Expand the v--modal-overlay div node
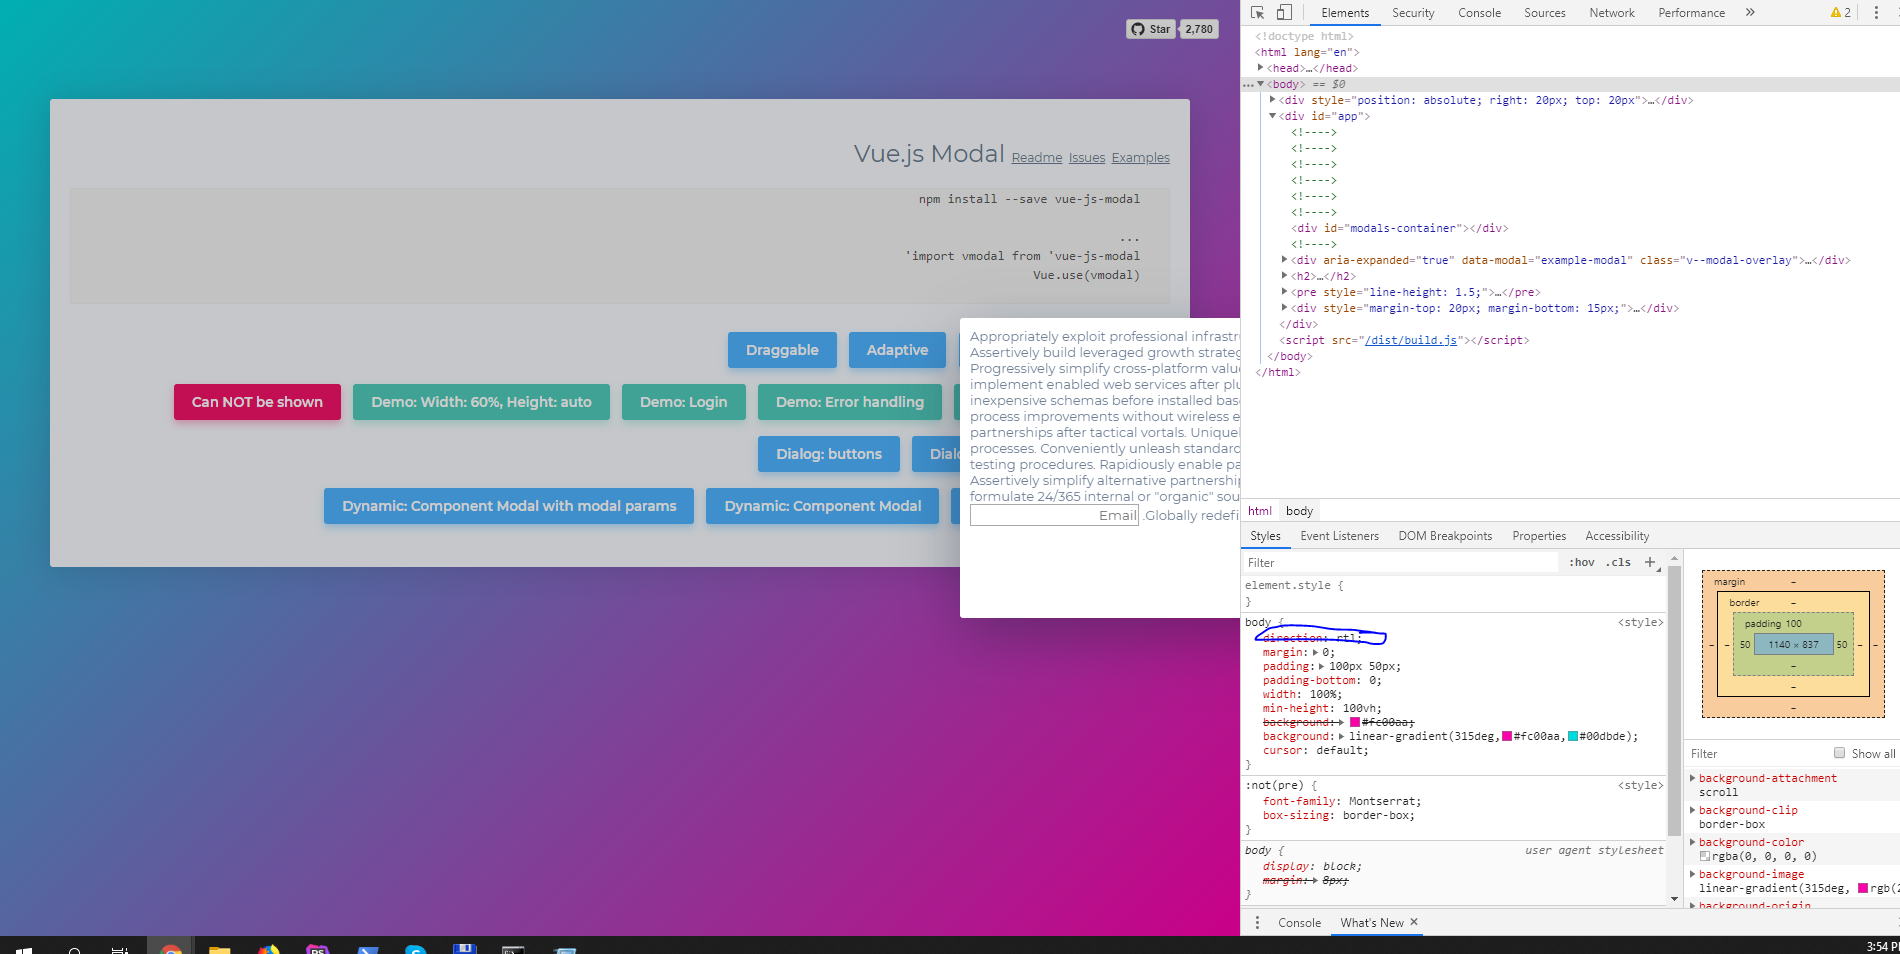 tap(1284, 260)
